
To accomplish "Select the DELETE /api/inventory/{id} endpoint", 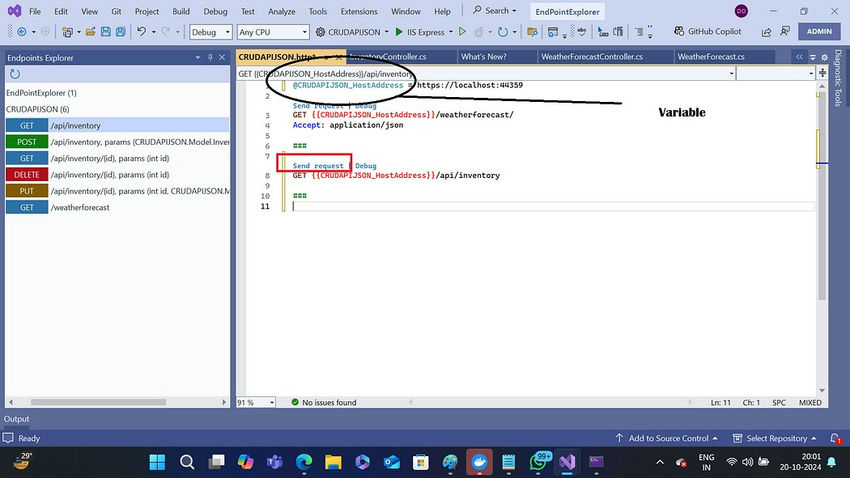I will click(117, 175).
